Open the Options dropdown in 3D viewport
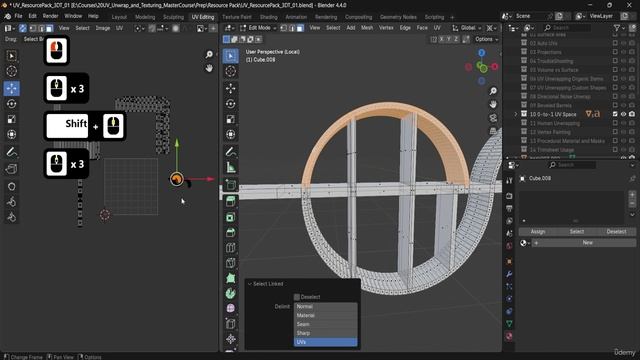This screenshot has width=640, height=360. (x=486, y=39)
